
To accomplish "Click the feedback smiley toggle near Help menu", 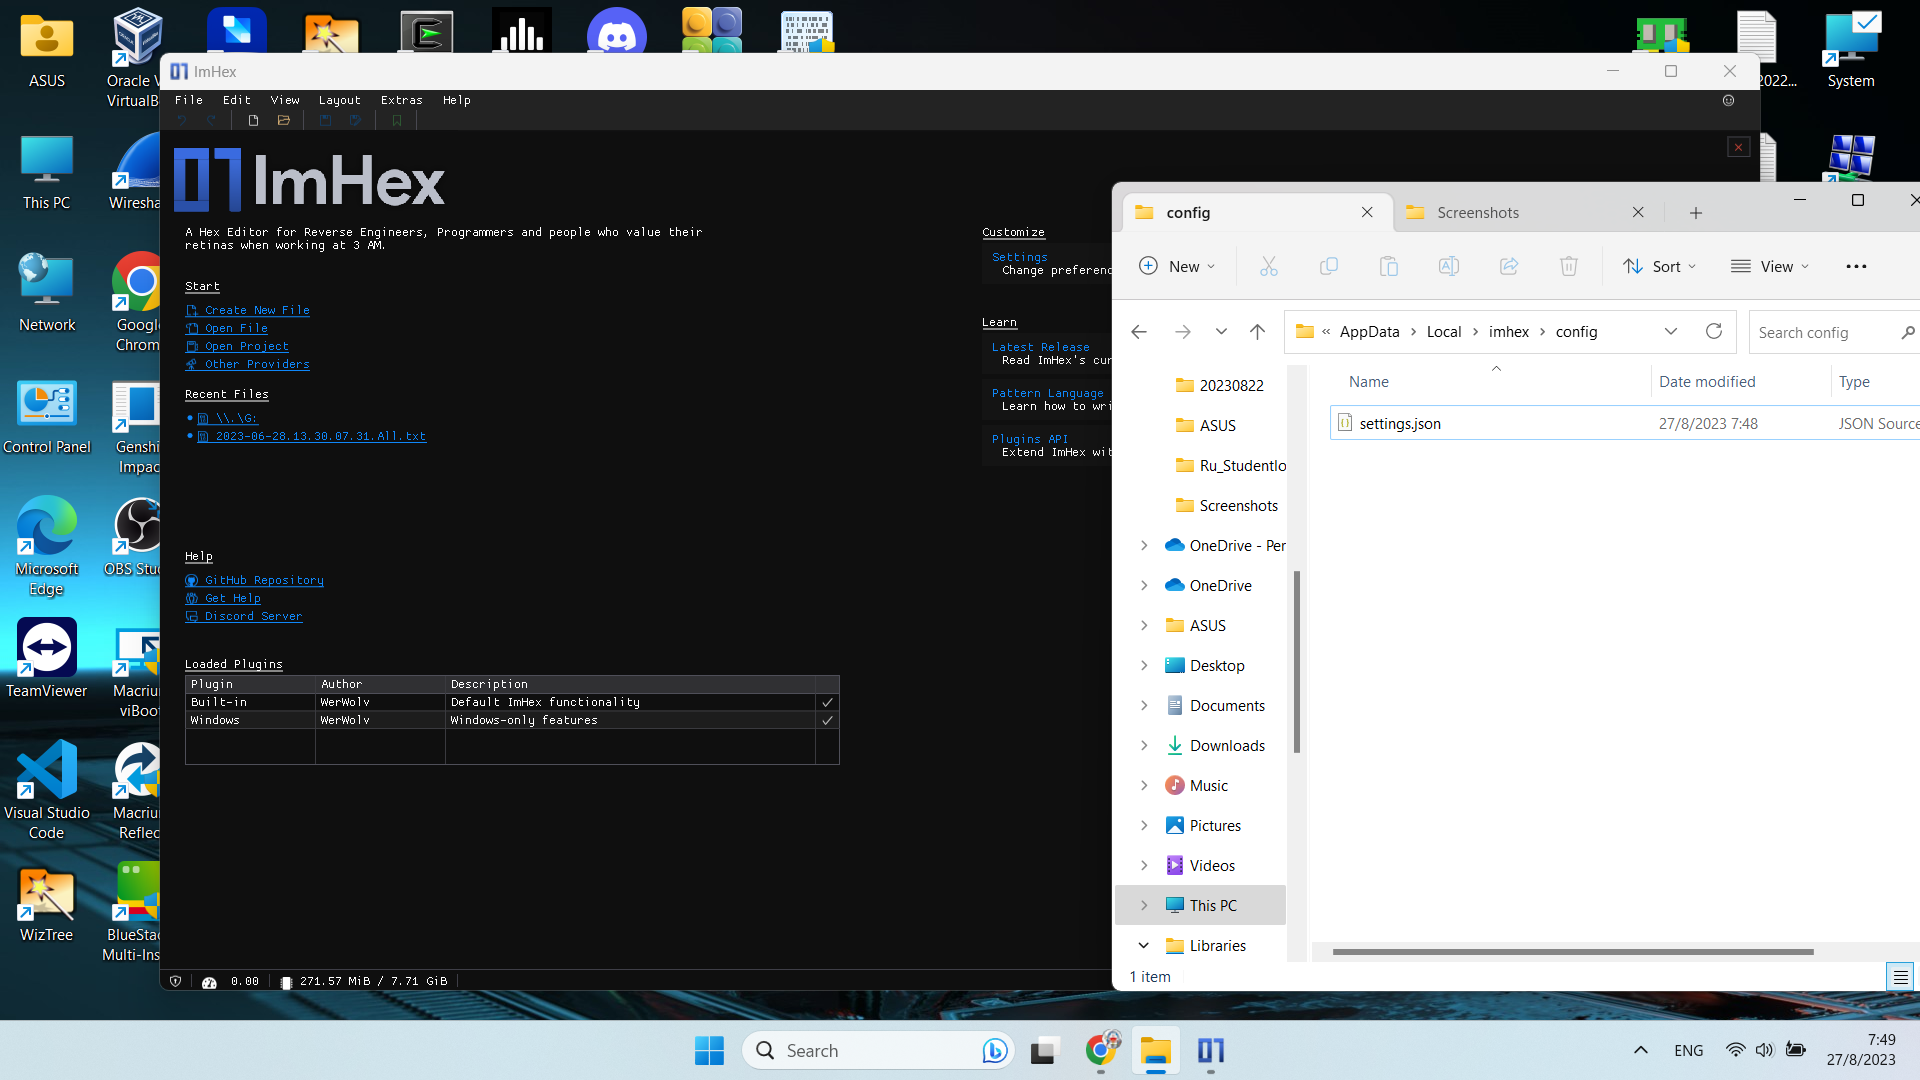I will (x=1729, y=100).
